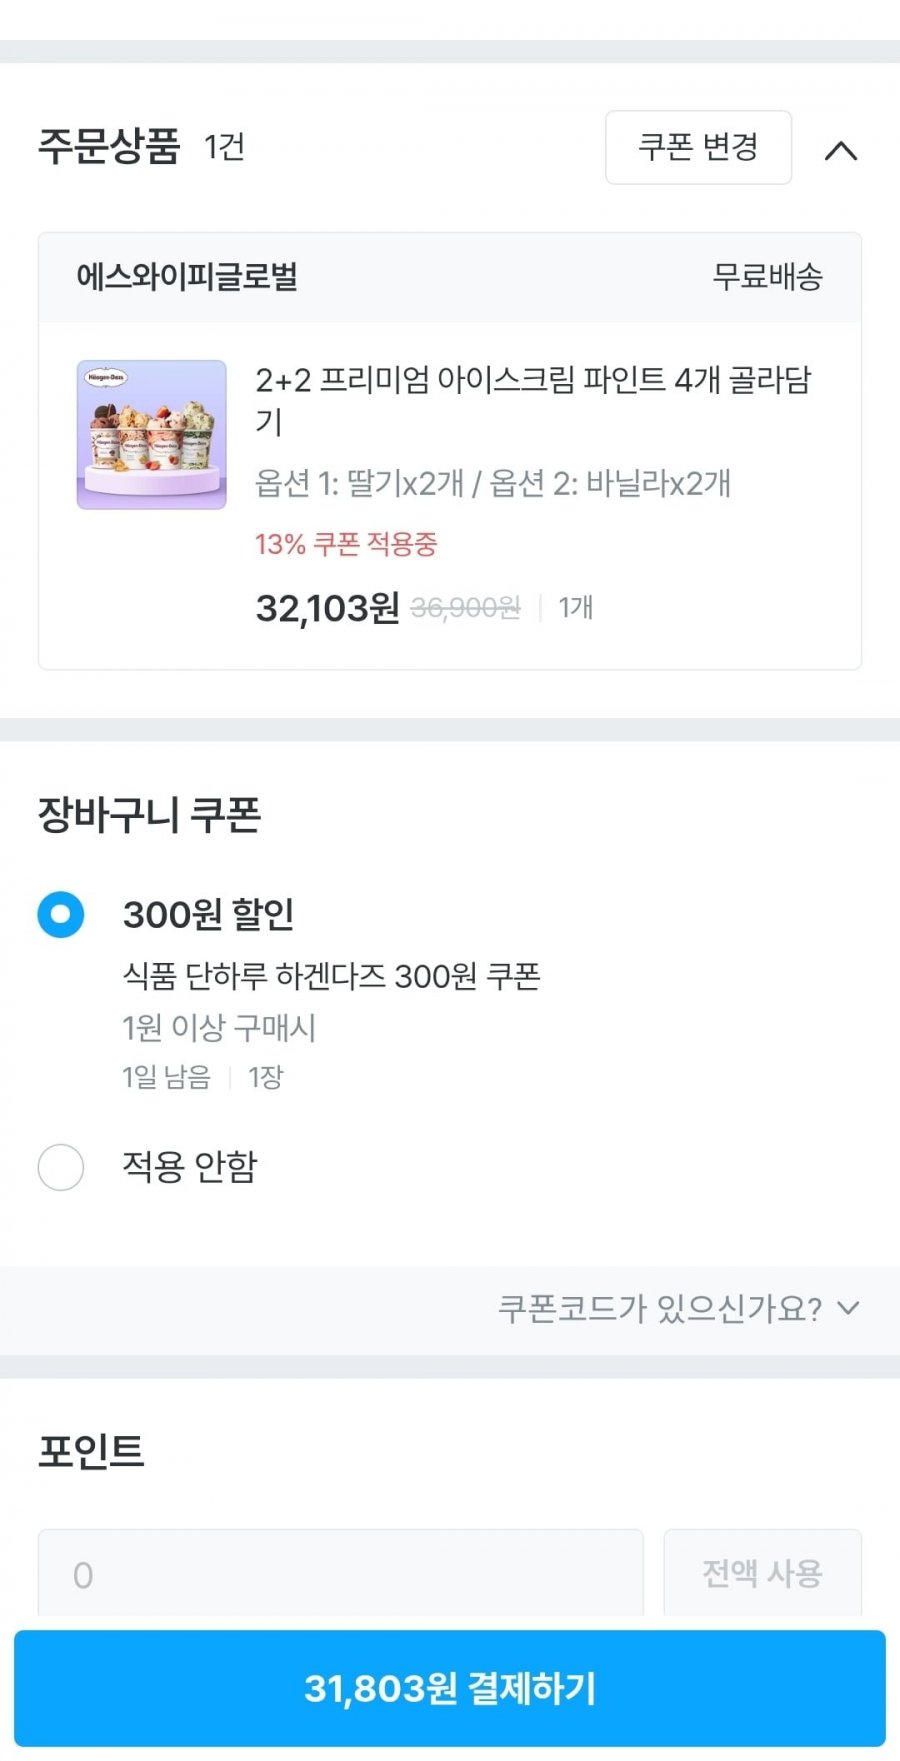Tap the 31,803원 결제하기 payment button
This screenshot has height=1761, width=900.
tap(450, 1688)
